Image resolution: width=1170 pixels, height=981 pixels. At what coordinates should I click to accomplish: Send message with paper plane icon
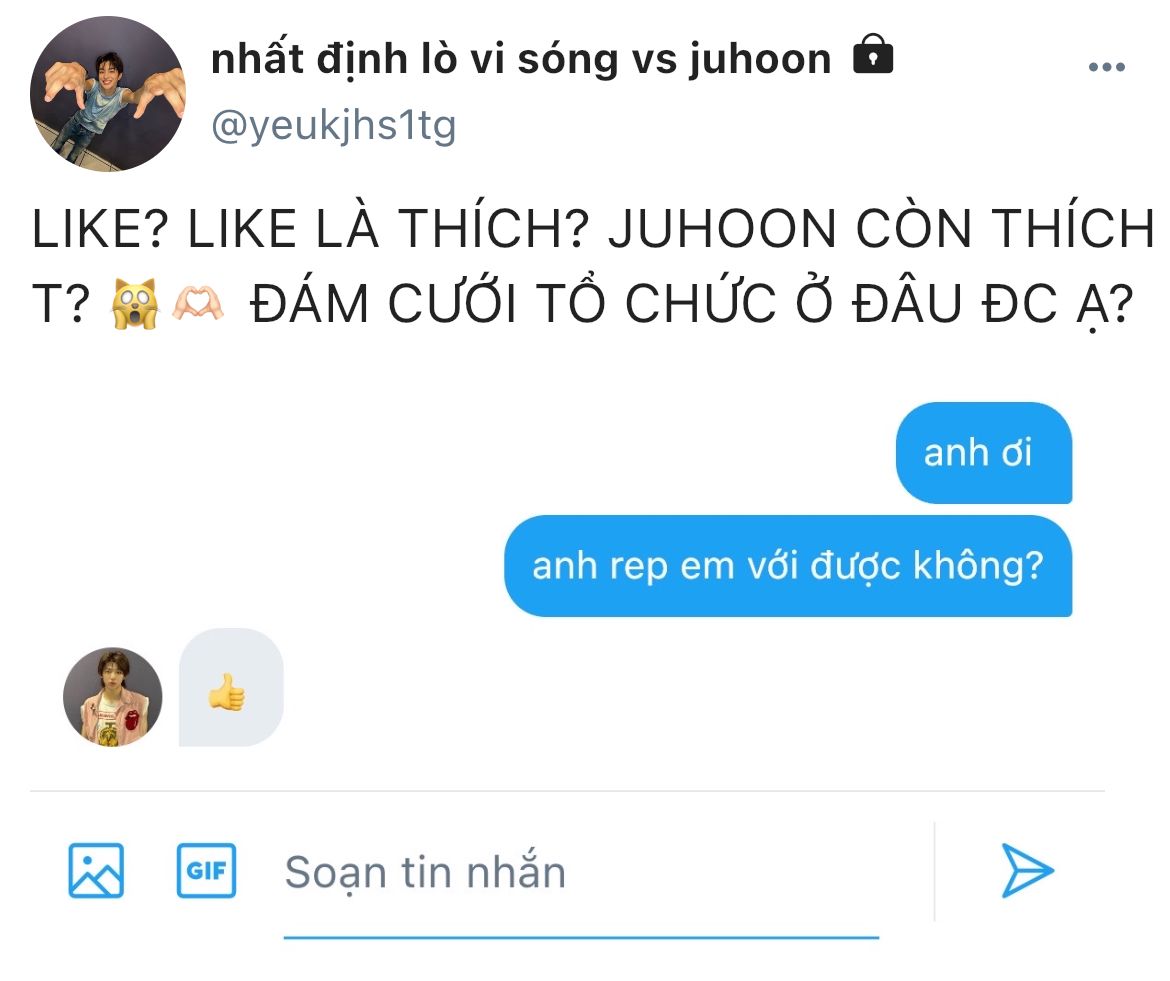point(1027,870)
